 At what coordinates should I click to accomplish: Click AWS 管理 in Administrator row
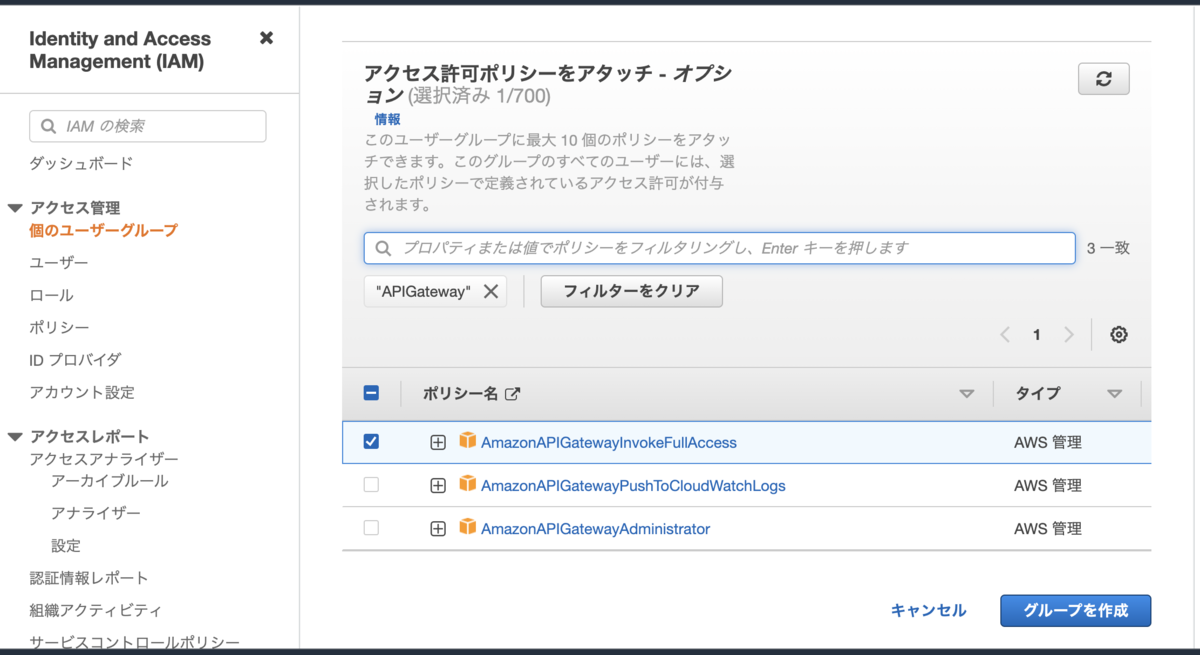tap(1047, 528)
